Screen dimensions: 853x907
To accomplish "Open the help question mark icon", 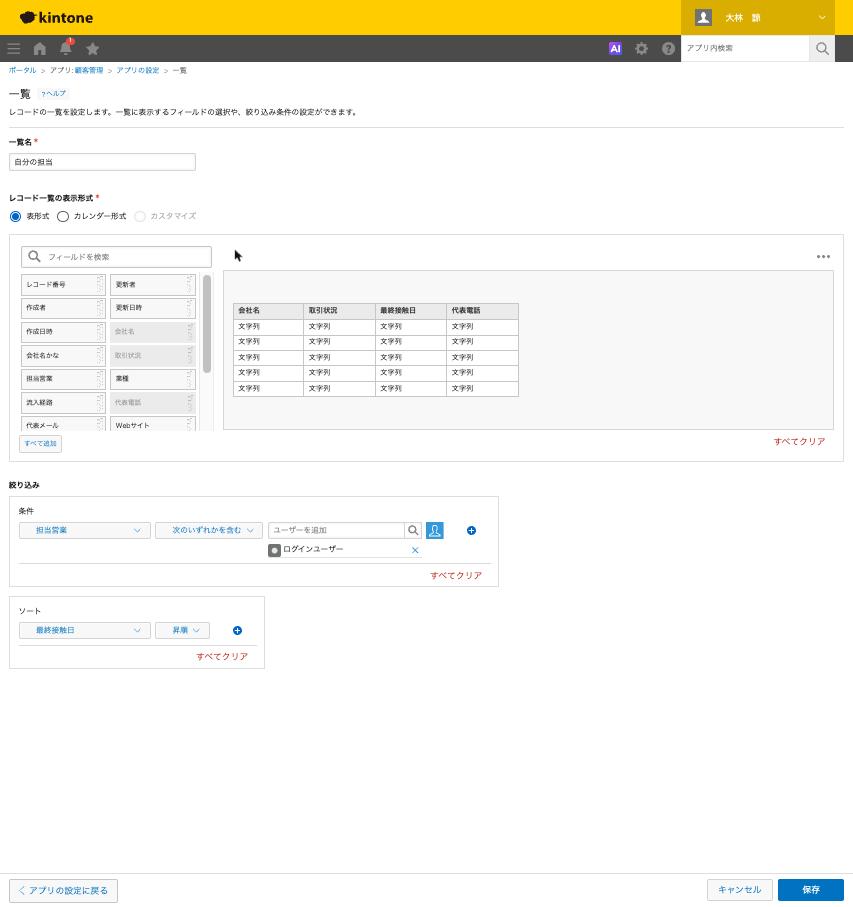I will click(x=668, y=49).
